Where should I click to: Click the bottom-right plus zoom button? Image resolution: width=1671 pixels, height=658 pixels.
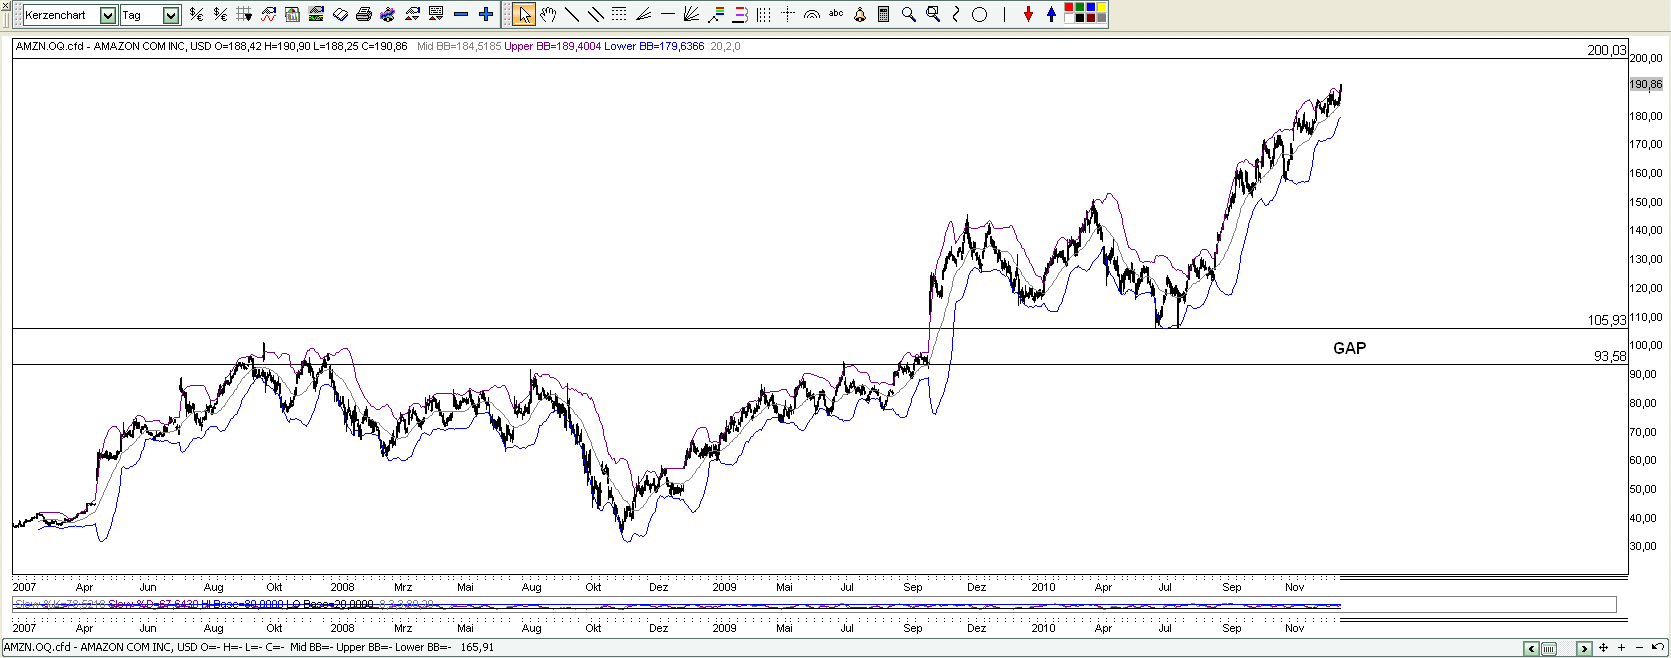coord(1621,648)
